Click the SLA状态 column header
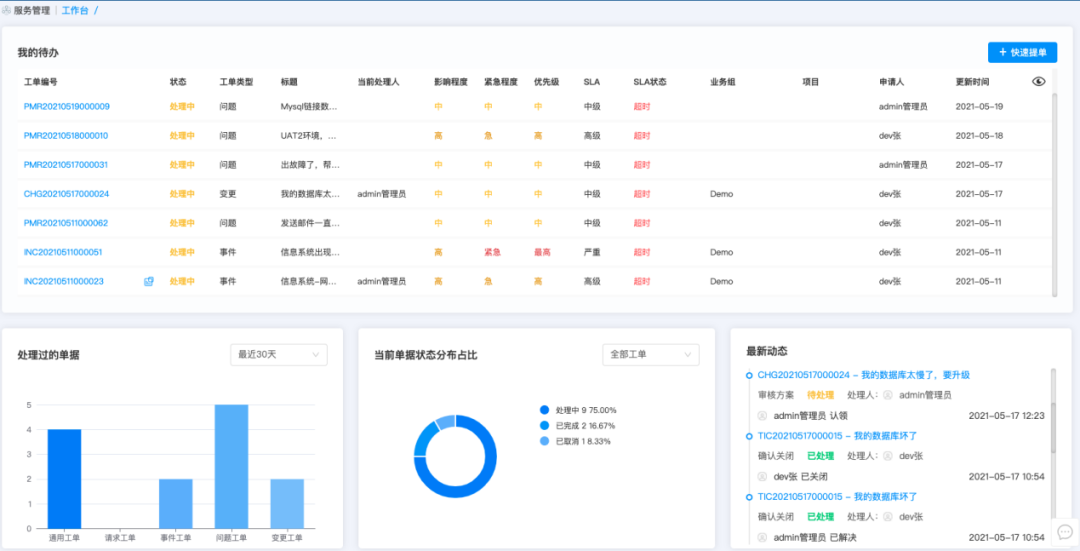This screenshot has height=551, width=1080. (x=650, y=82)
